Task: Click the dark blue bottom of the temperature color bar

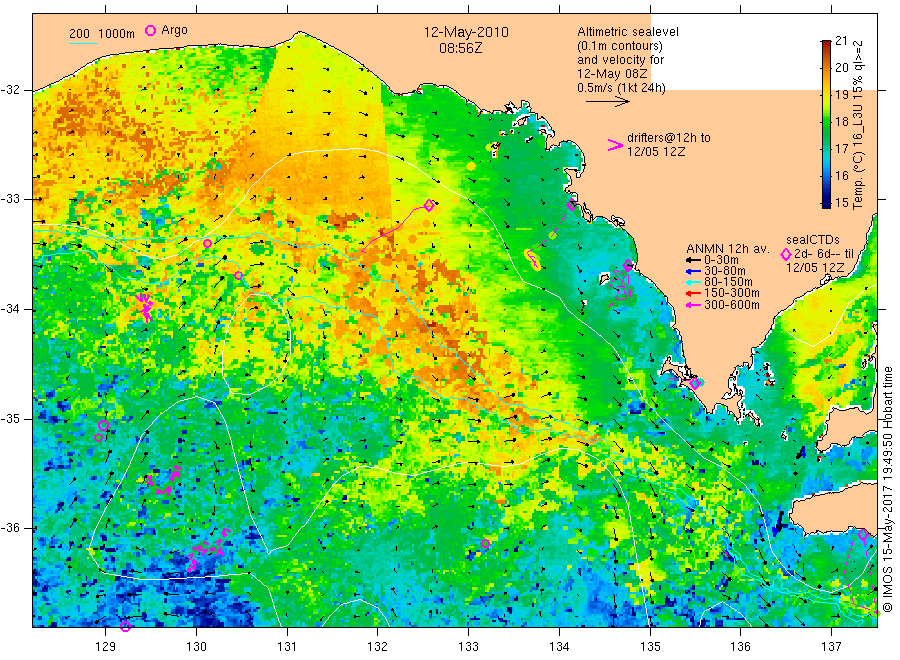Action: (826, 202)
